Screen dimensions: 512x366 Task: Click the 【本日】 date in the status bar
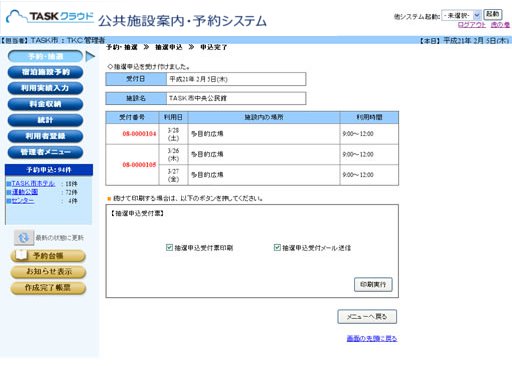464,41
